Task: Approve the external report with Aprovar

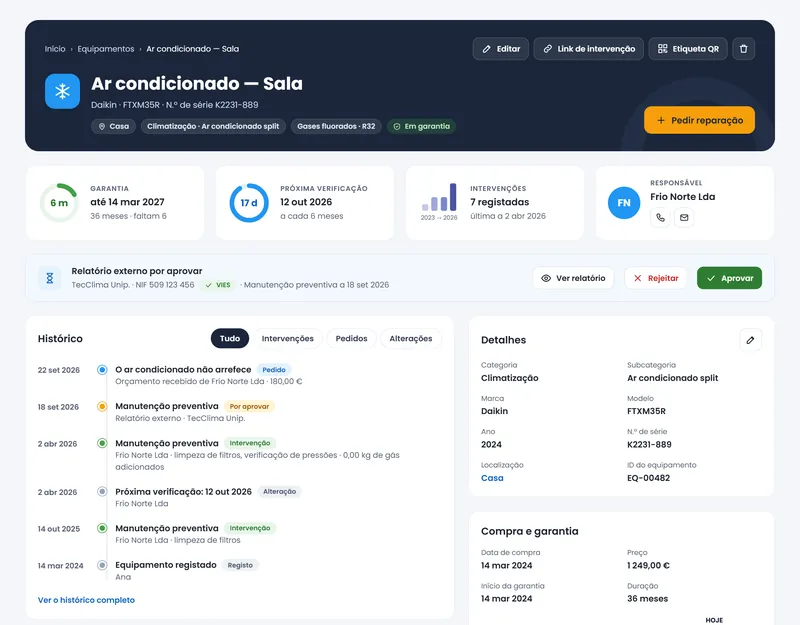Action: click(729, 278)
